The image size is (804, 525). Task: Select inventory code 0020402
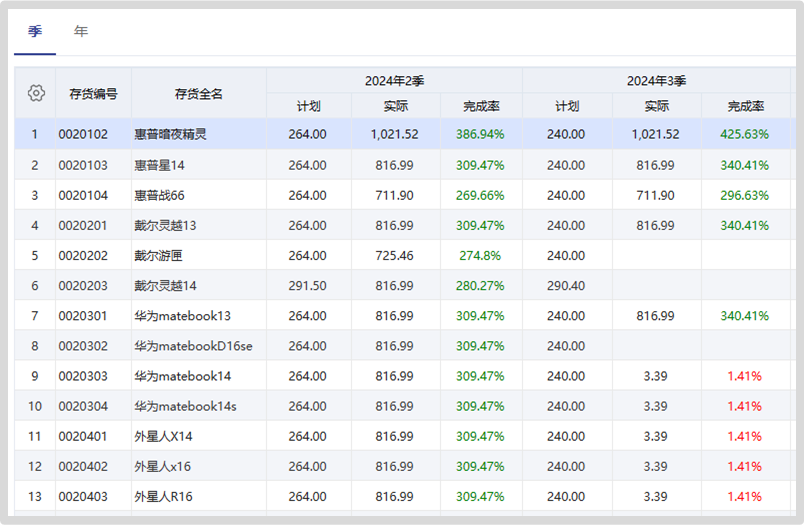[83, 467]
